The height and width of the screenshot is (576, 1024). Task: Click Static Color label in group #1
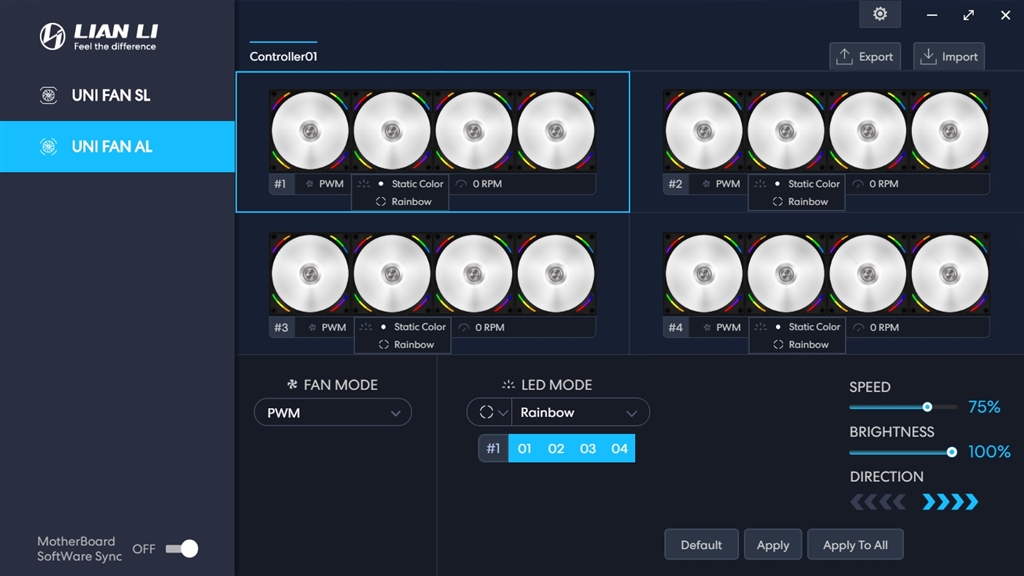tap(417, 184)
